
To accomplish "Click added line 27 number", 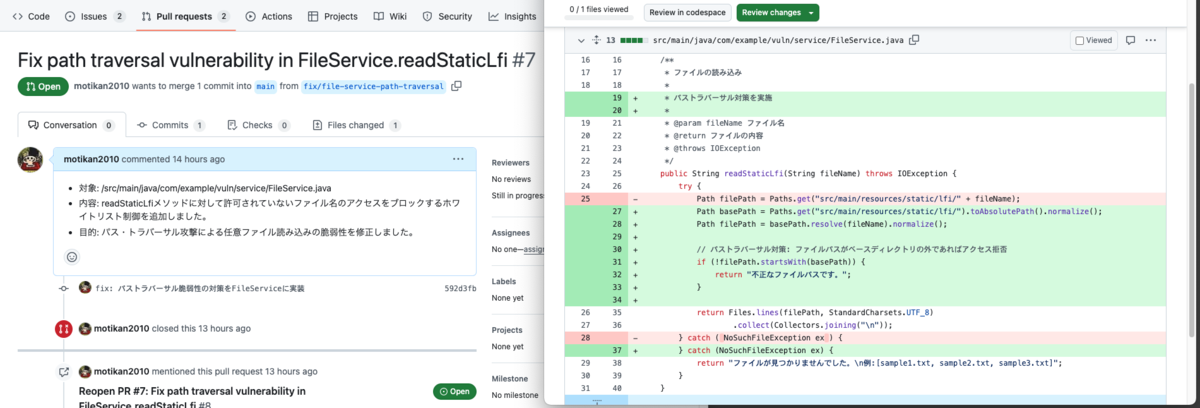I will 616,212.
